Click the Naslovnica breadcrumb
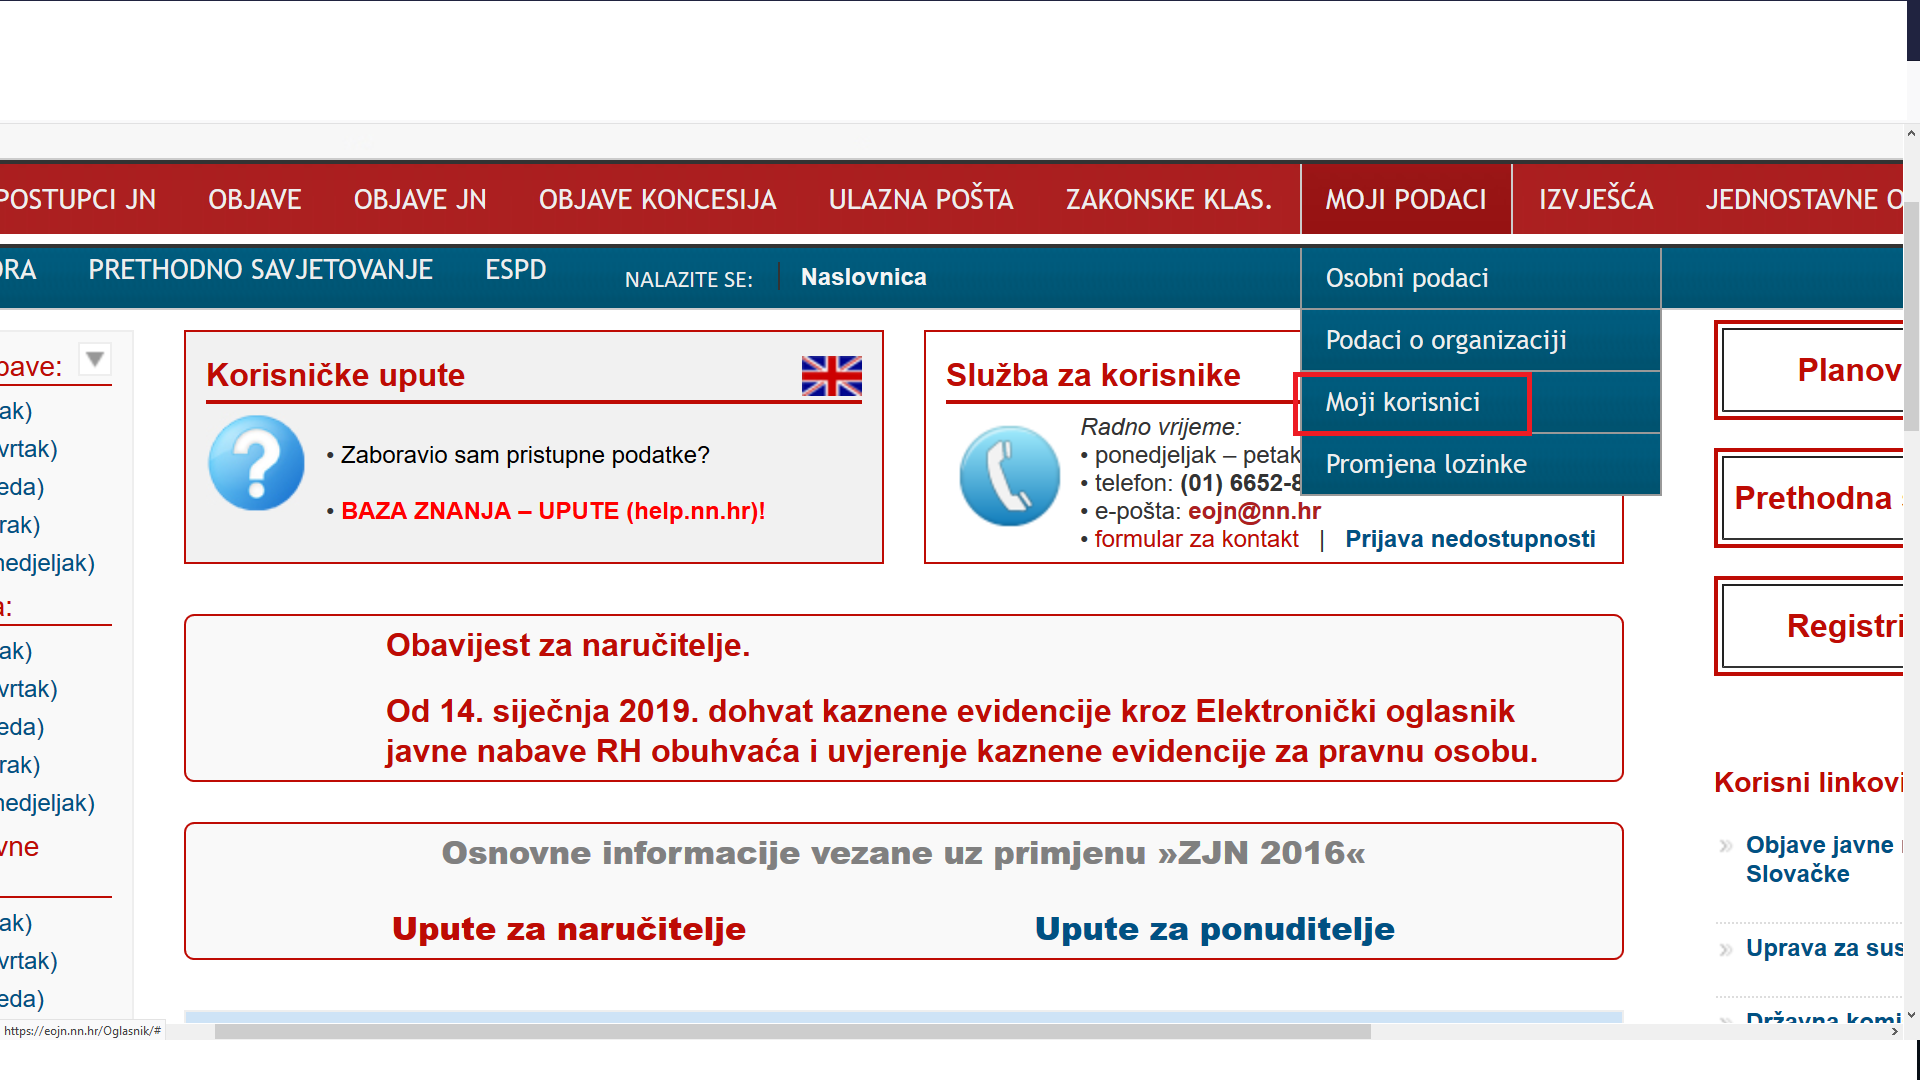 864,277
